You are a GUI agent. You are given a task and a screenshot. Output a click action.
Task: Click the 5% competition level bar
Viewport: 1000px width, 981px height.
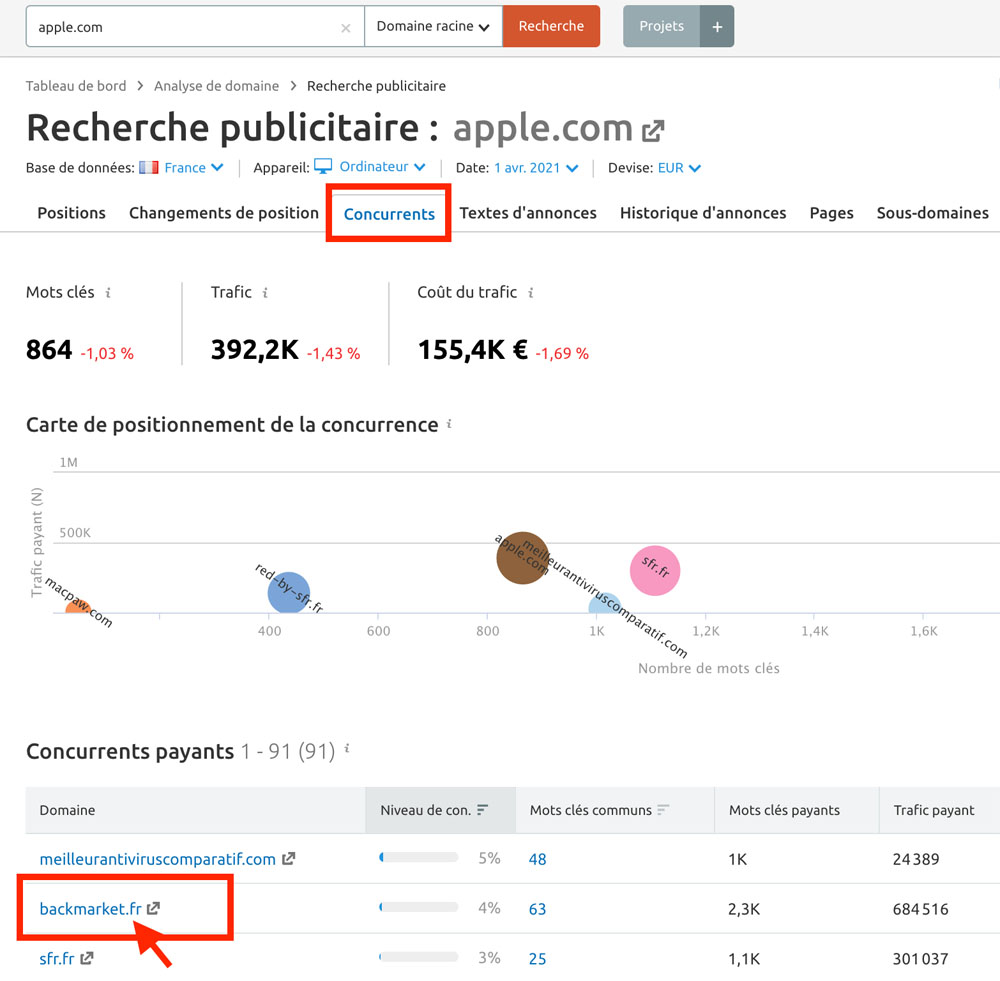pyautogui.click(x=419, y=857)
